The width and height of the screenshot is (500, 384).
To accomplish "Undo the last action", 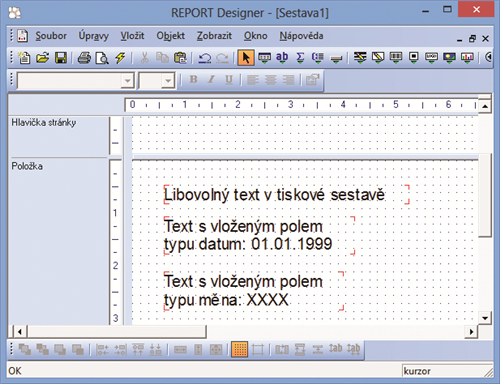I will (x=205, y=58).
